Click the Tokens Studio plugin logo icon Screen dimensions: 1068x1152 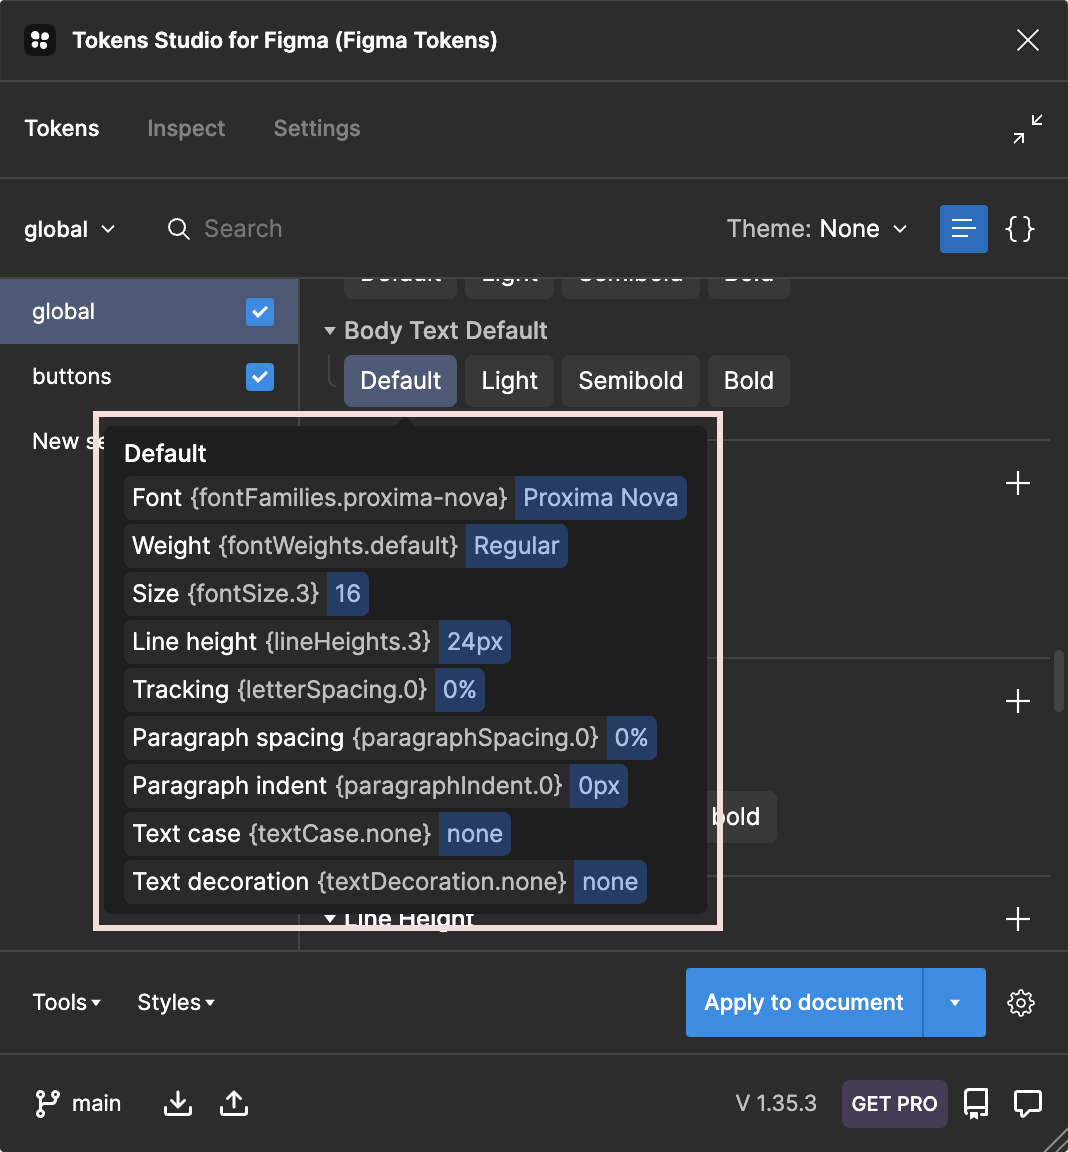click(40, 40)
